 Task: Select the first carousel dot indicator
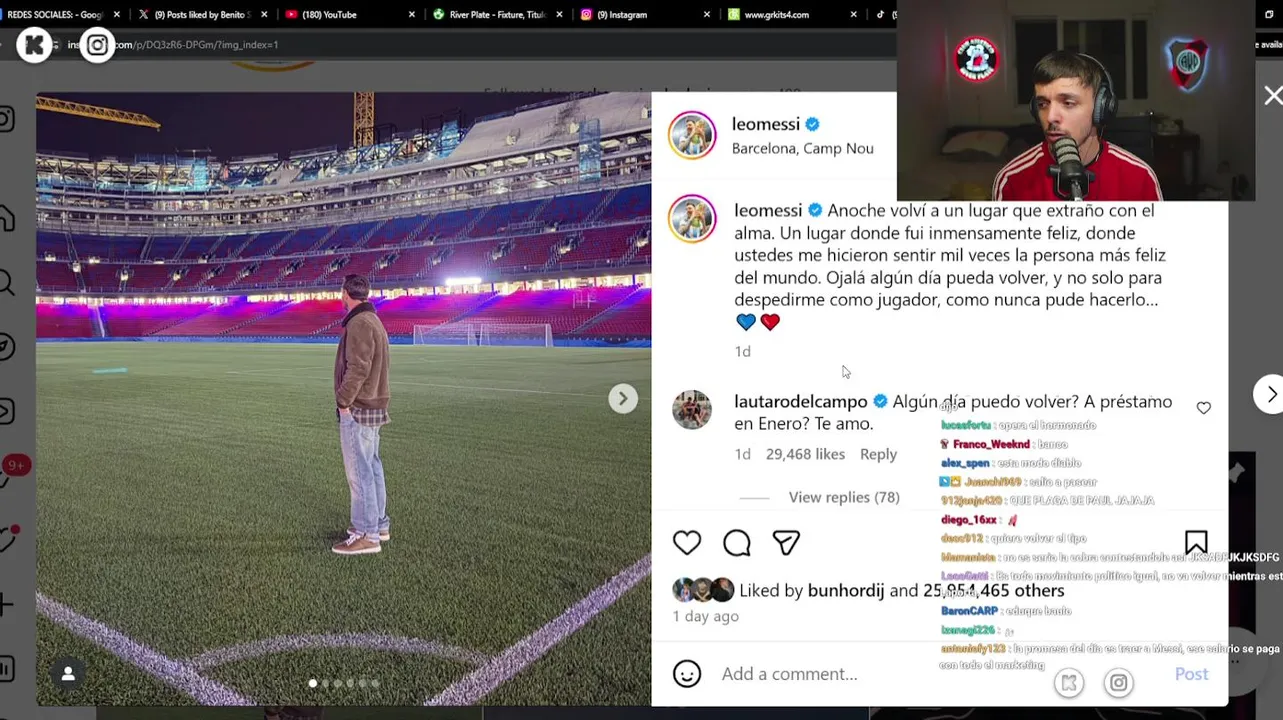point(313,683)
